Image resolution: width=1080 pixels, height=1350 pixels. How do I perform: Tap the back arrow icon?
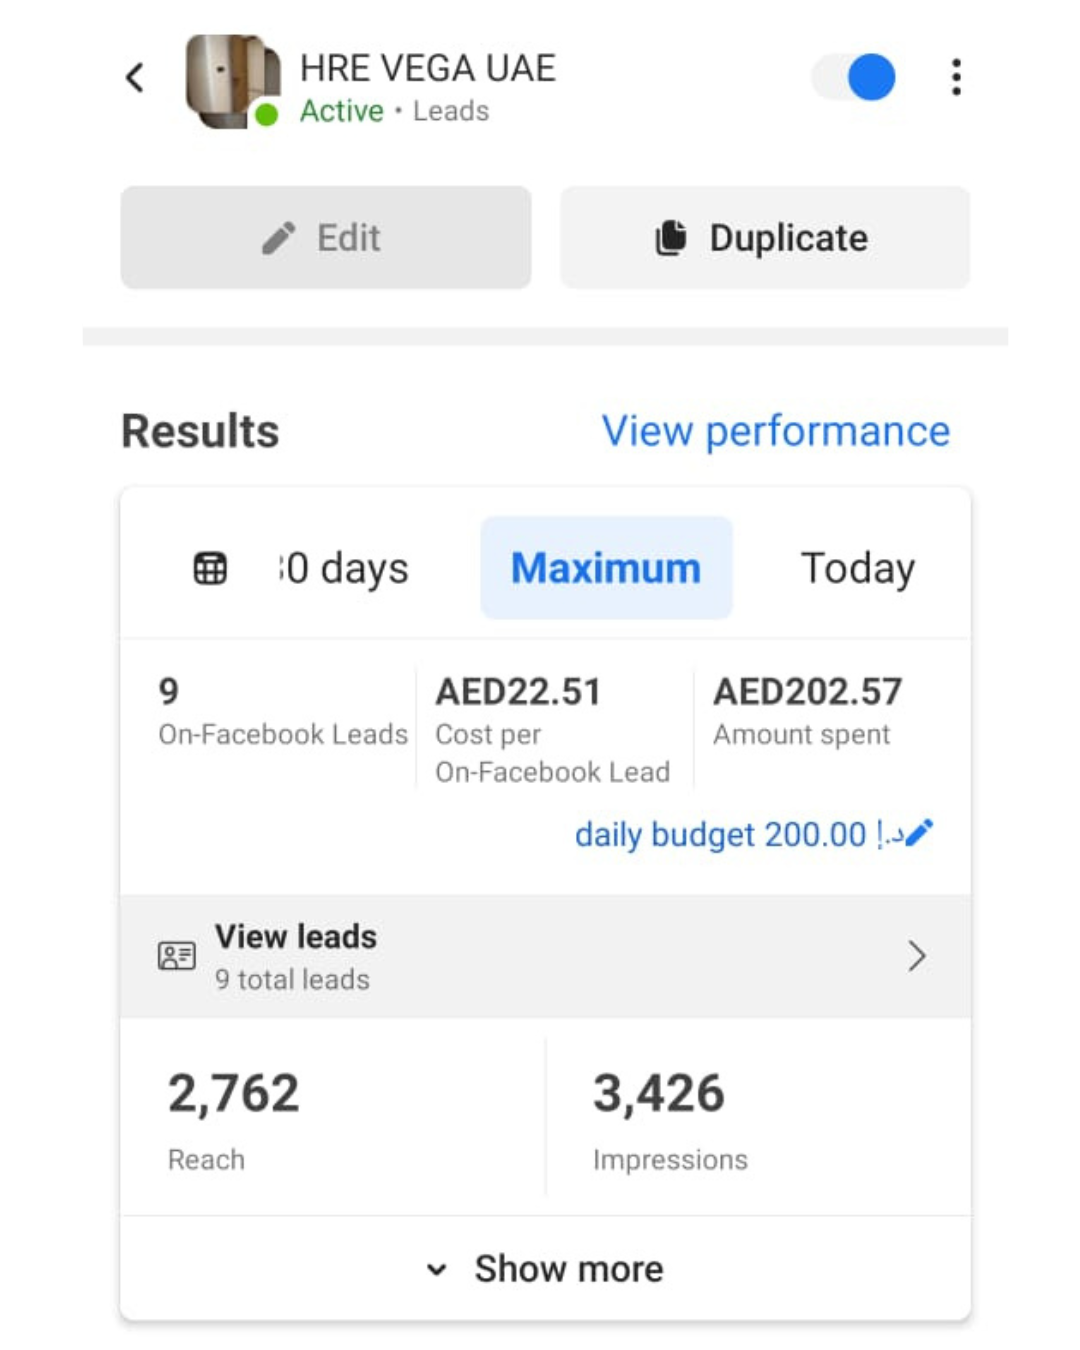[x=136, y=78]
